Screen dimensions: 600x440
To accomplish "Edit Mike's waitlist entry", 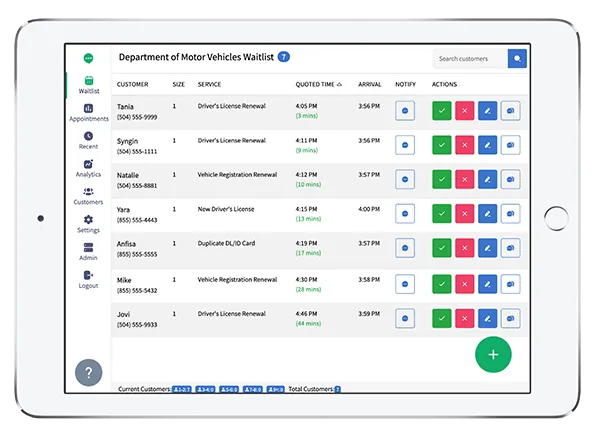I will coord(488,284).
